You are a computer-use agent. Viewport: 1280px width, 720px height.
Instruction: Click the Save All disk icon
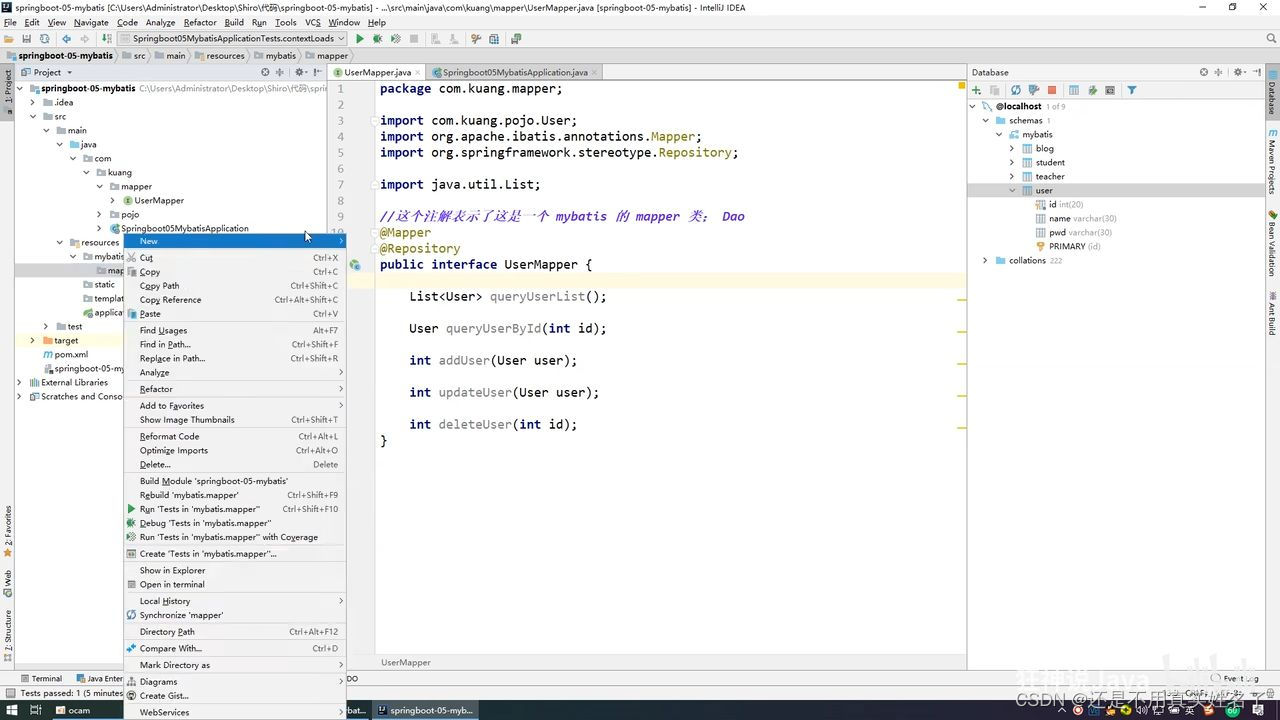28,39
